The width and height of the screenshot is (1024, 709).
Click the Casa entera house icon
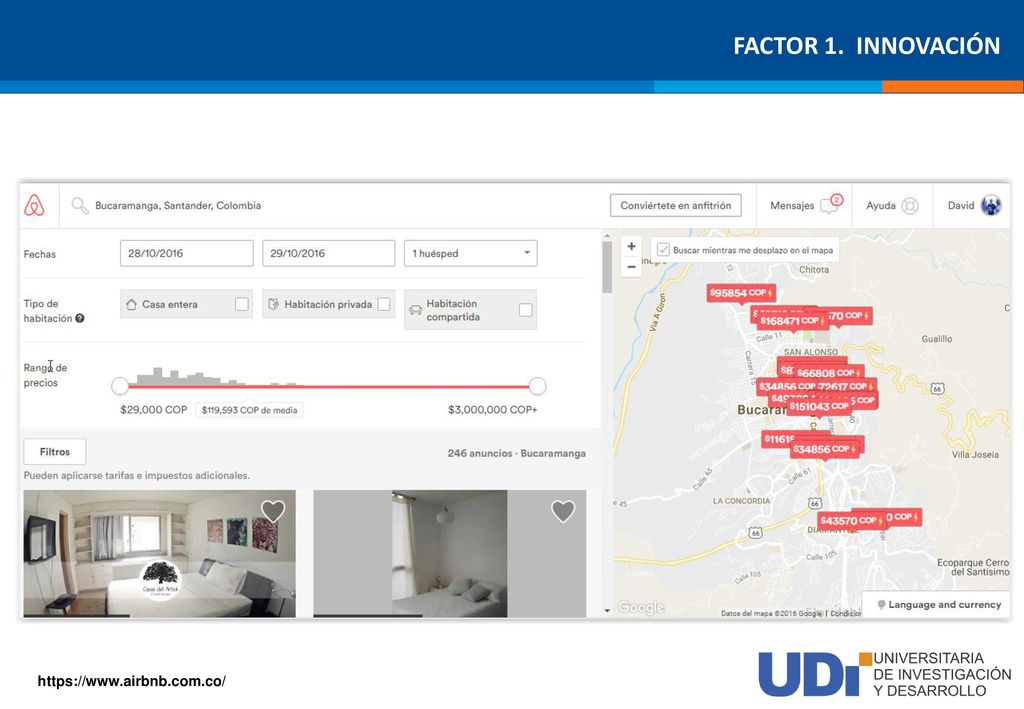(x=131, y=304)
